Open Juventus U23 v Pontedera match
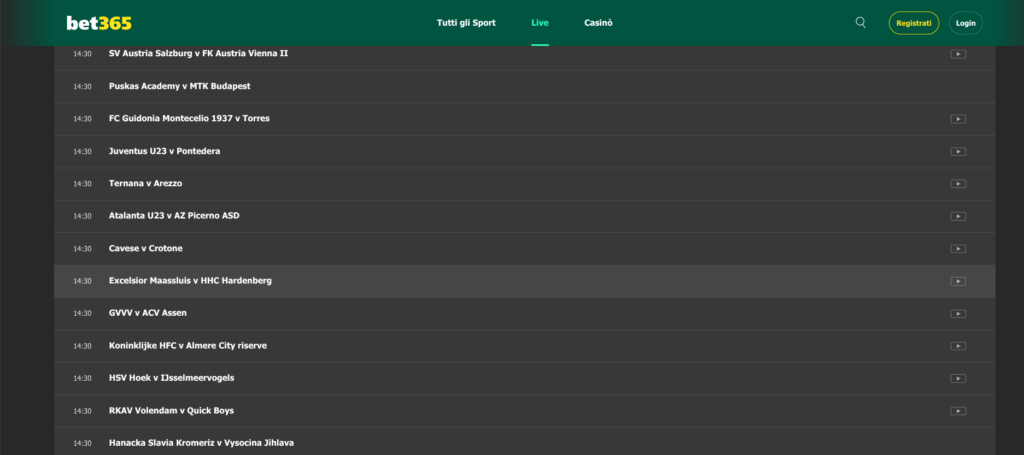 [165, 151]
